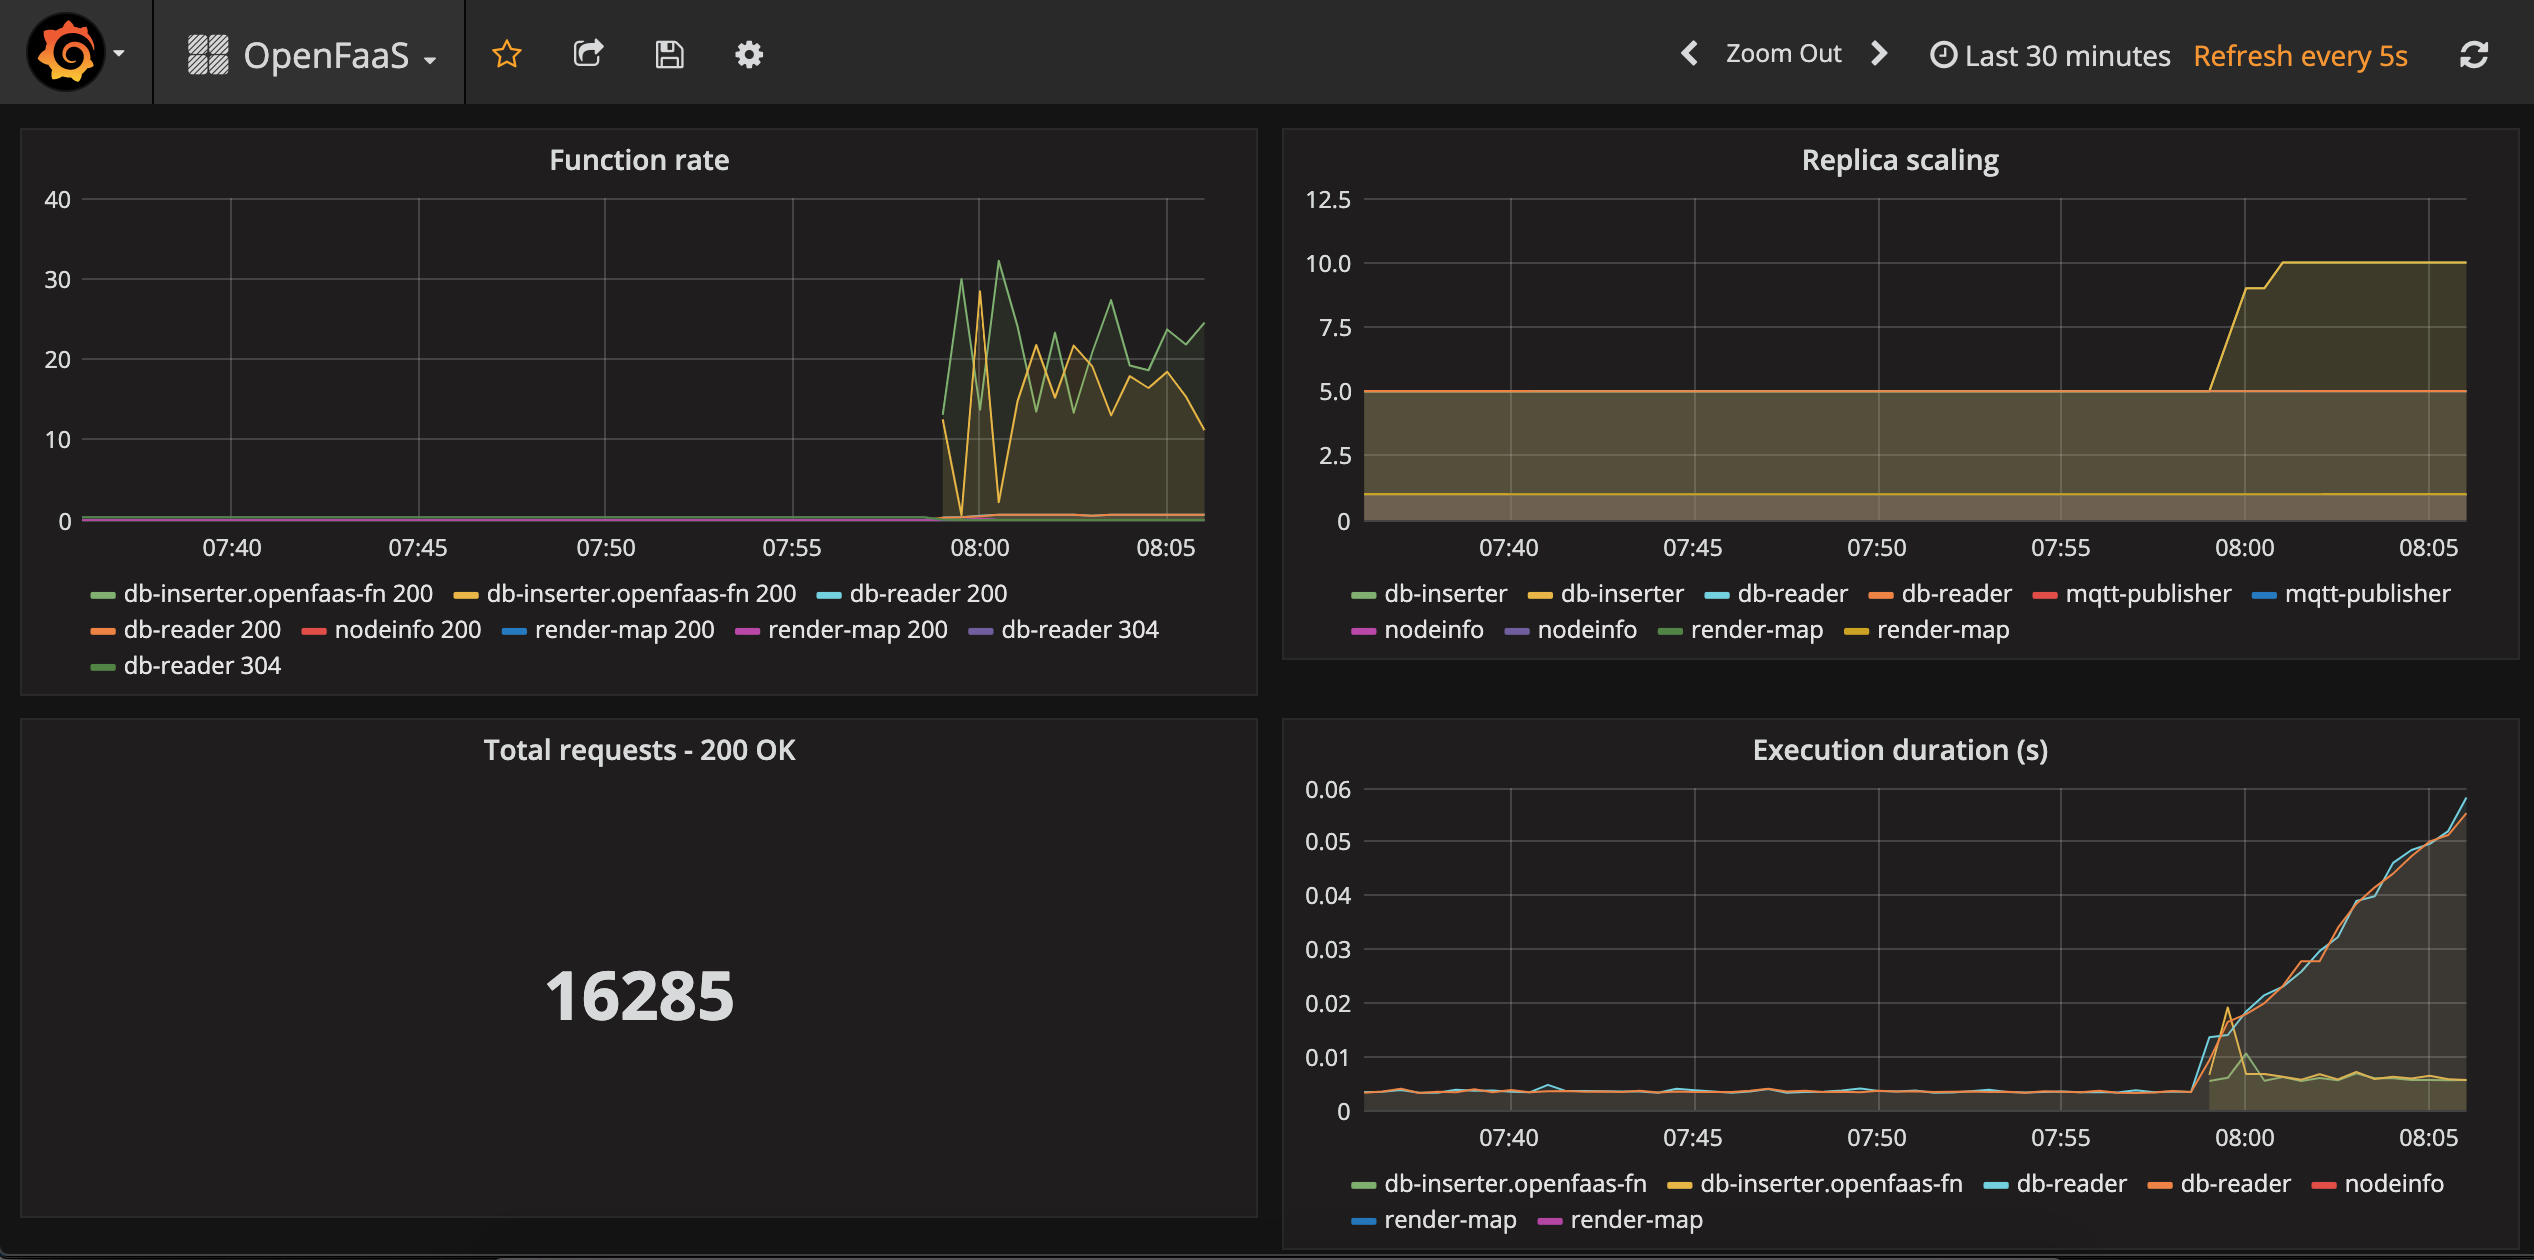Click 07:45 axis label in Replica scaling
Viewport: 2534px width, 1260px height.
[x=1692, y=548]
